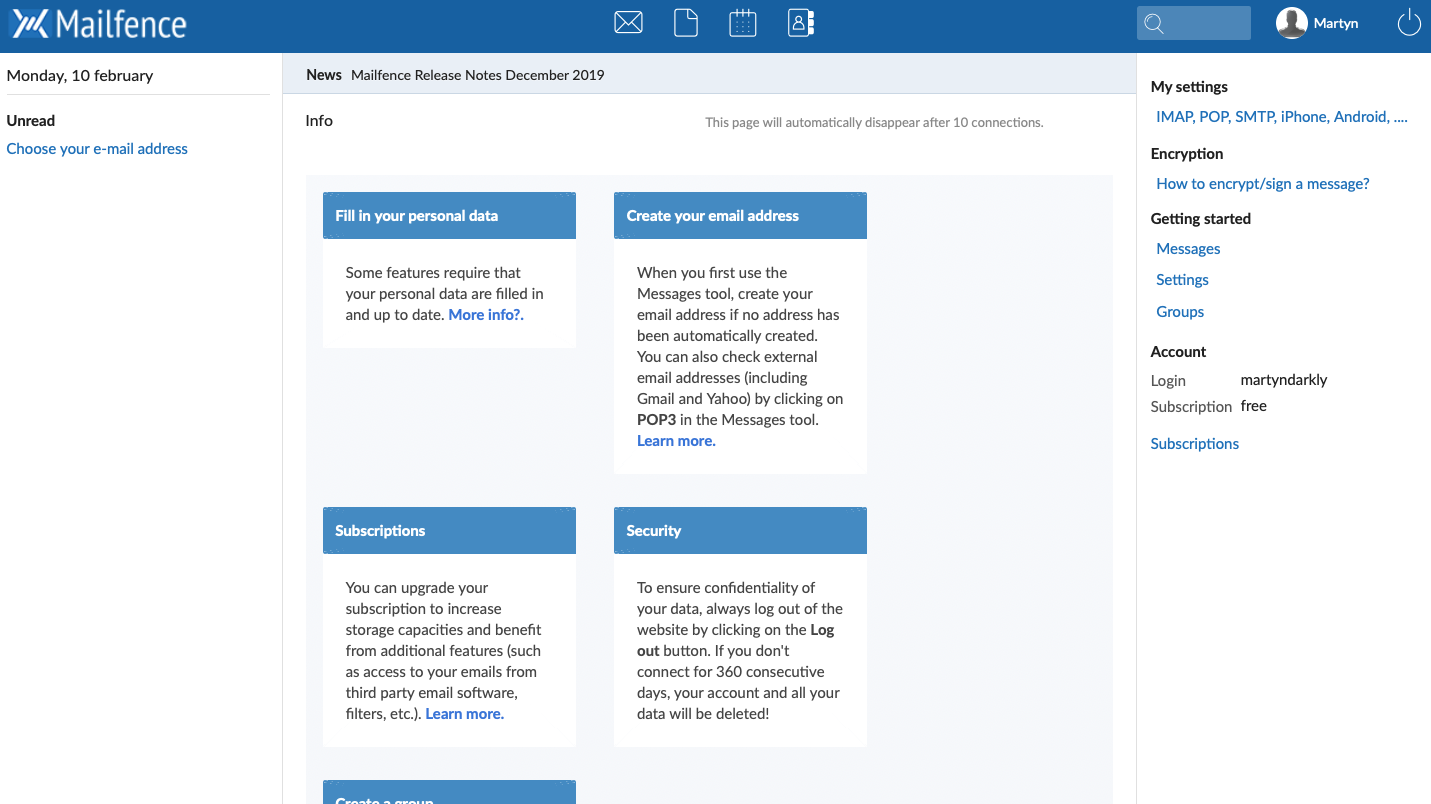Open the Calendar icon
Viewport: 1431px width, 804px height.
[743, 22]
